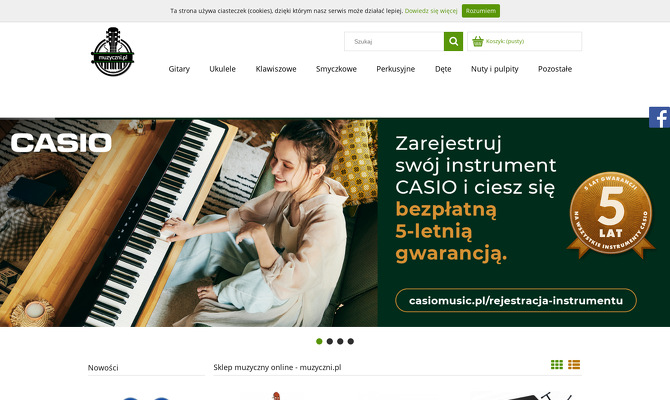
Task: Follow the 'Dowiedz się więcej' link
Action: tap(431, 11)
